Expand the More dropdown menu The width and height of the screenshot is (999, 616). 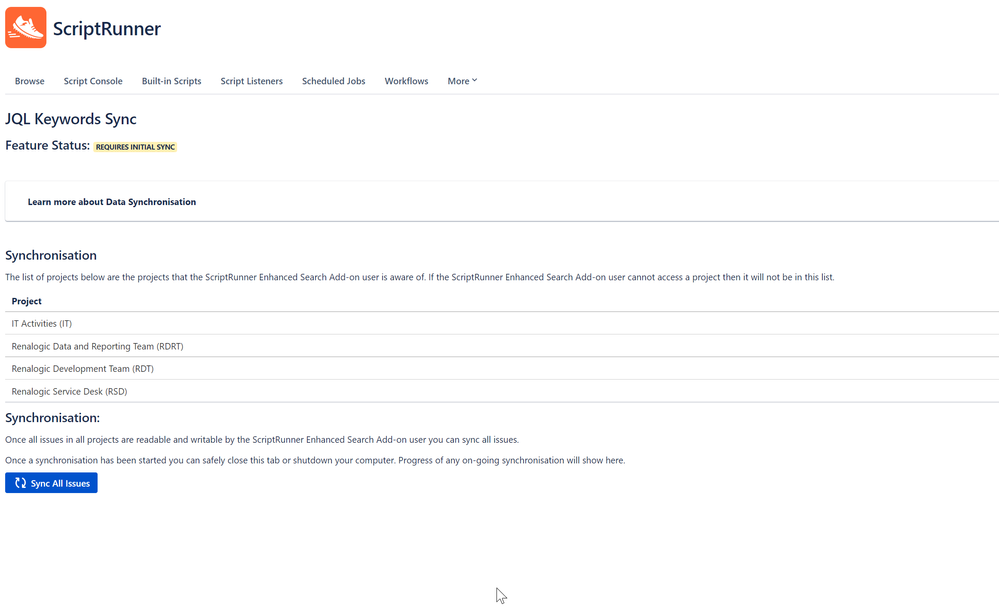(x=462, y=81)
